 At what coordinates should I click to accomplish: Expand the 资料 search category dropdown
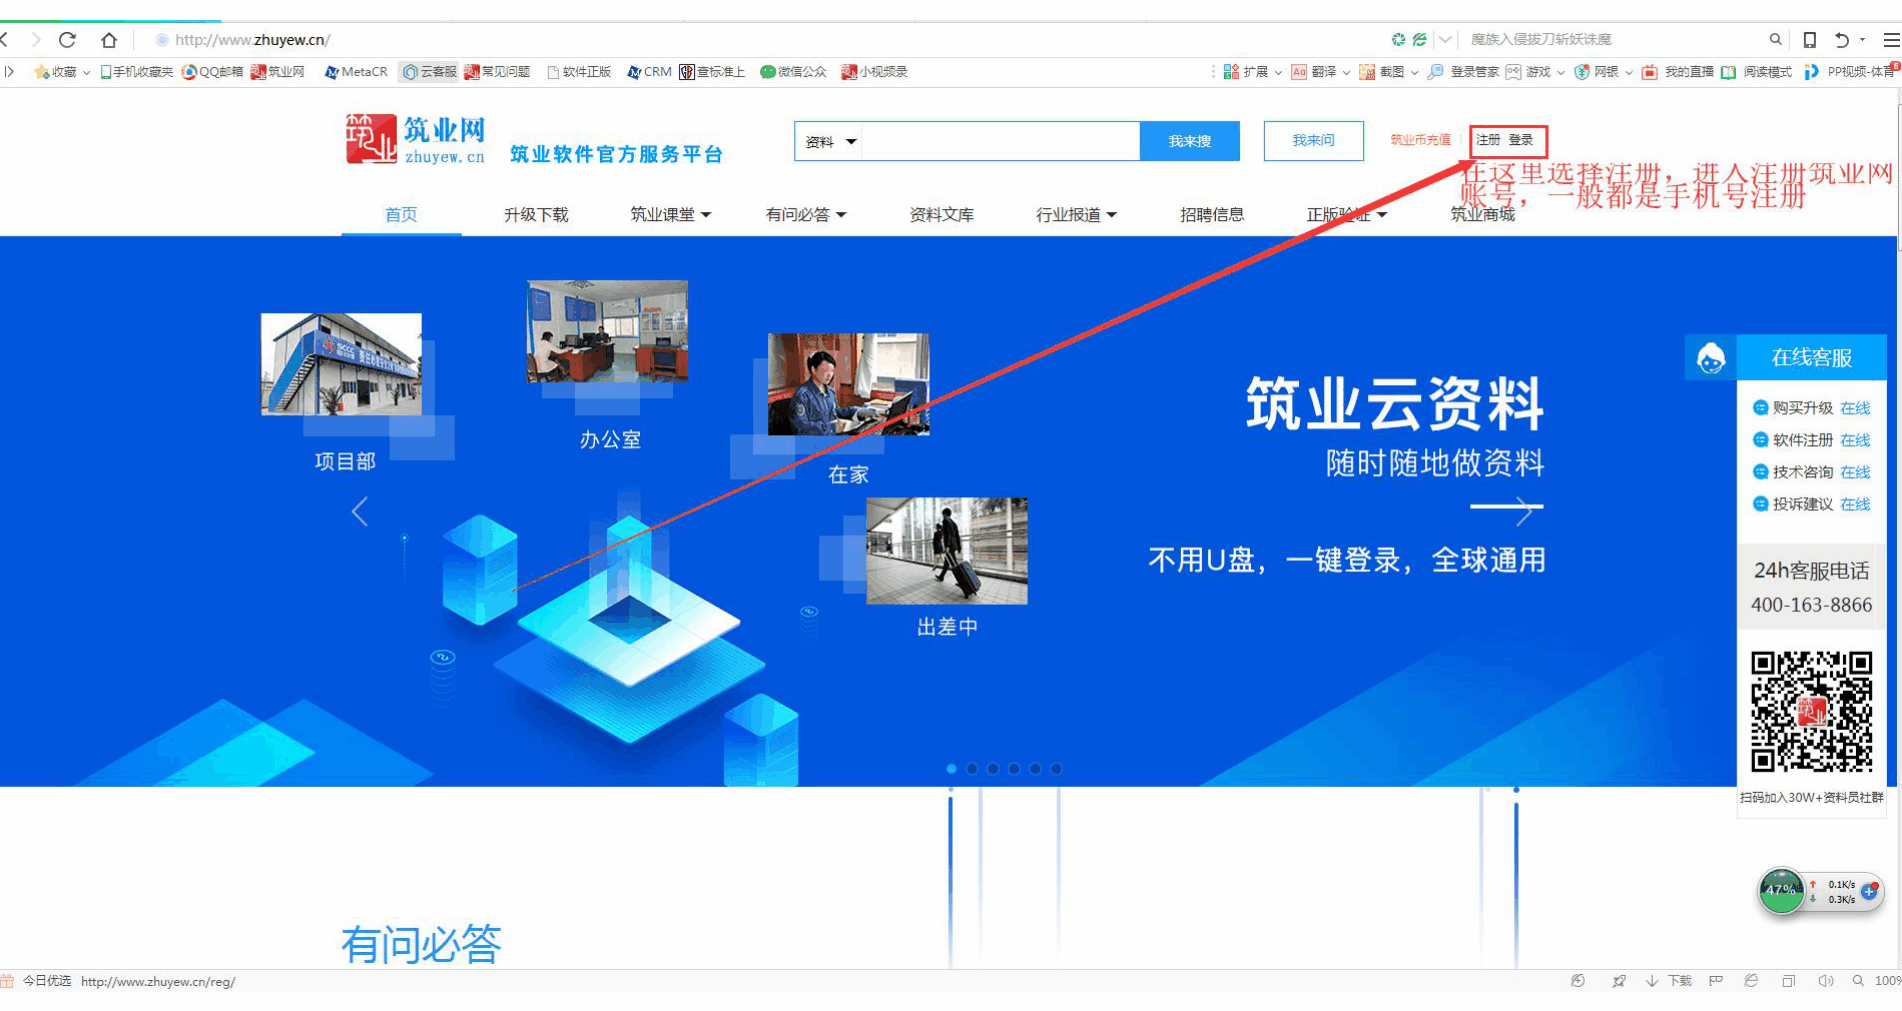(x=830, y=142)
